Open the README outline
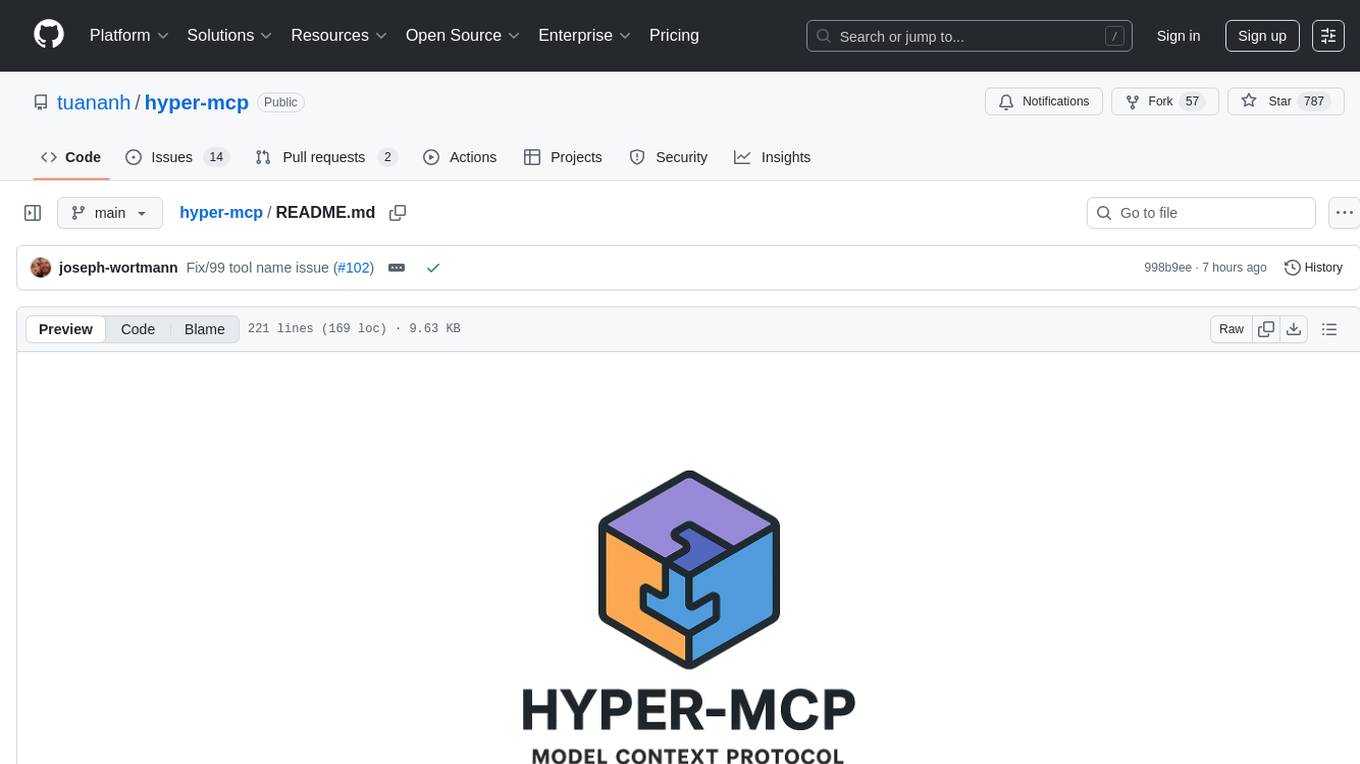The image size is (1360, 764). (x=1329, y=329)
